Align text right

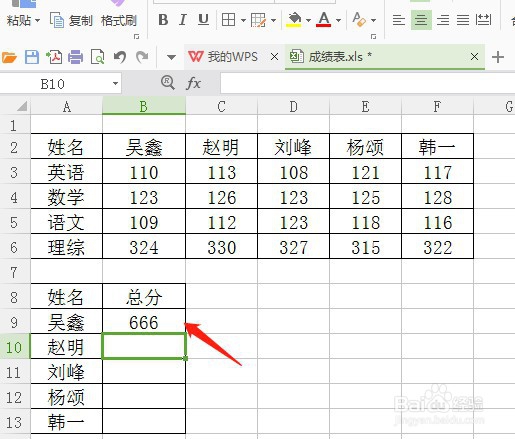[x=443, y=20]
